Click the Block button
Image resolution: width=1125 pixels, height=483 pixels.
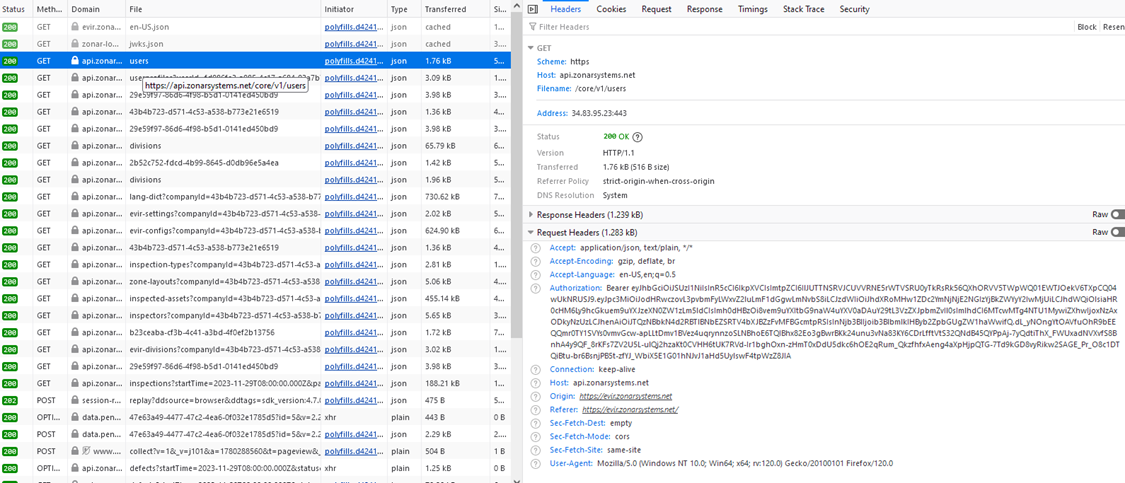(1087, 27)
